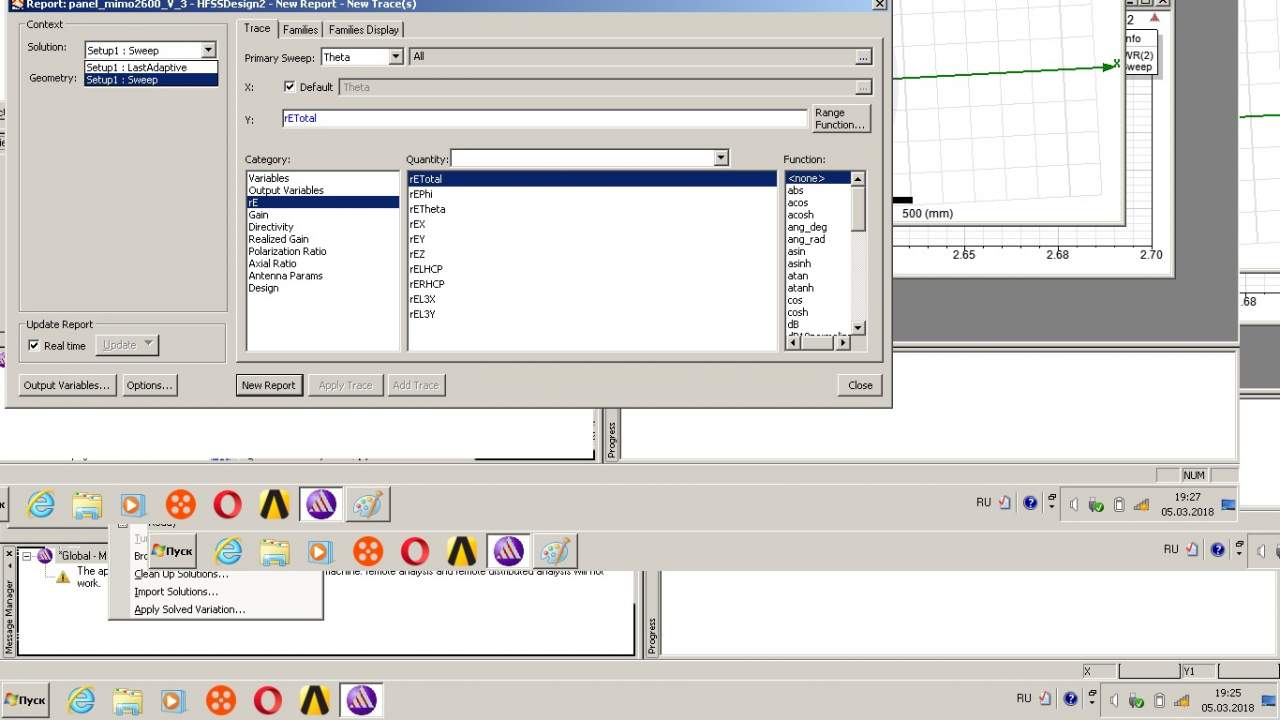Click the orange film-reel icon in the 19:27 taskbar
The height and width of the screenshot is (720, 1280).
click(x=181, y=505)
